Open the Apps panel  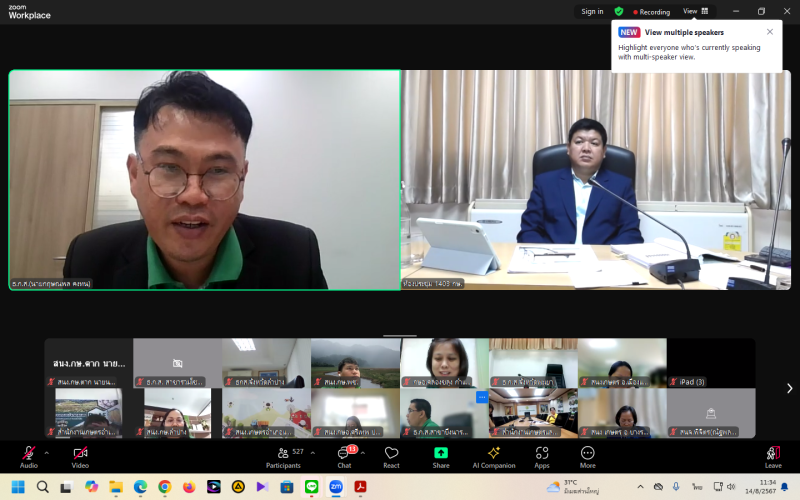point(542,454)
